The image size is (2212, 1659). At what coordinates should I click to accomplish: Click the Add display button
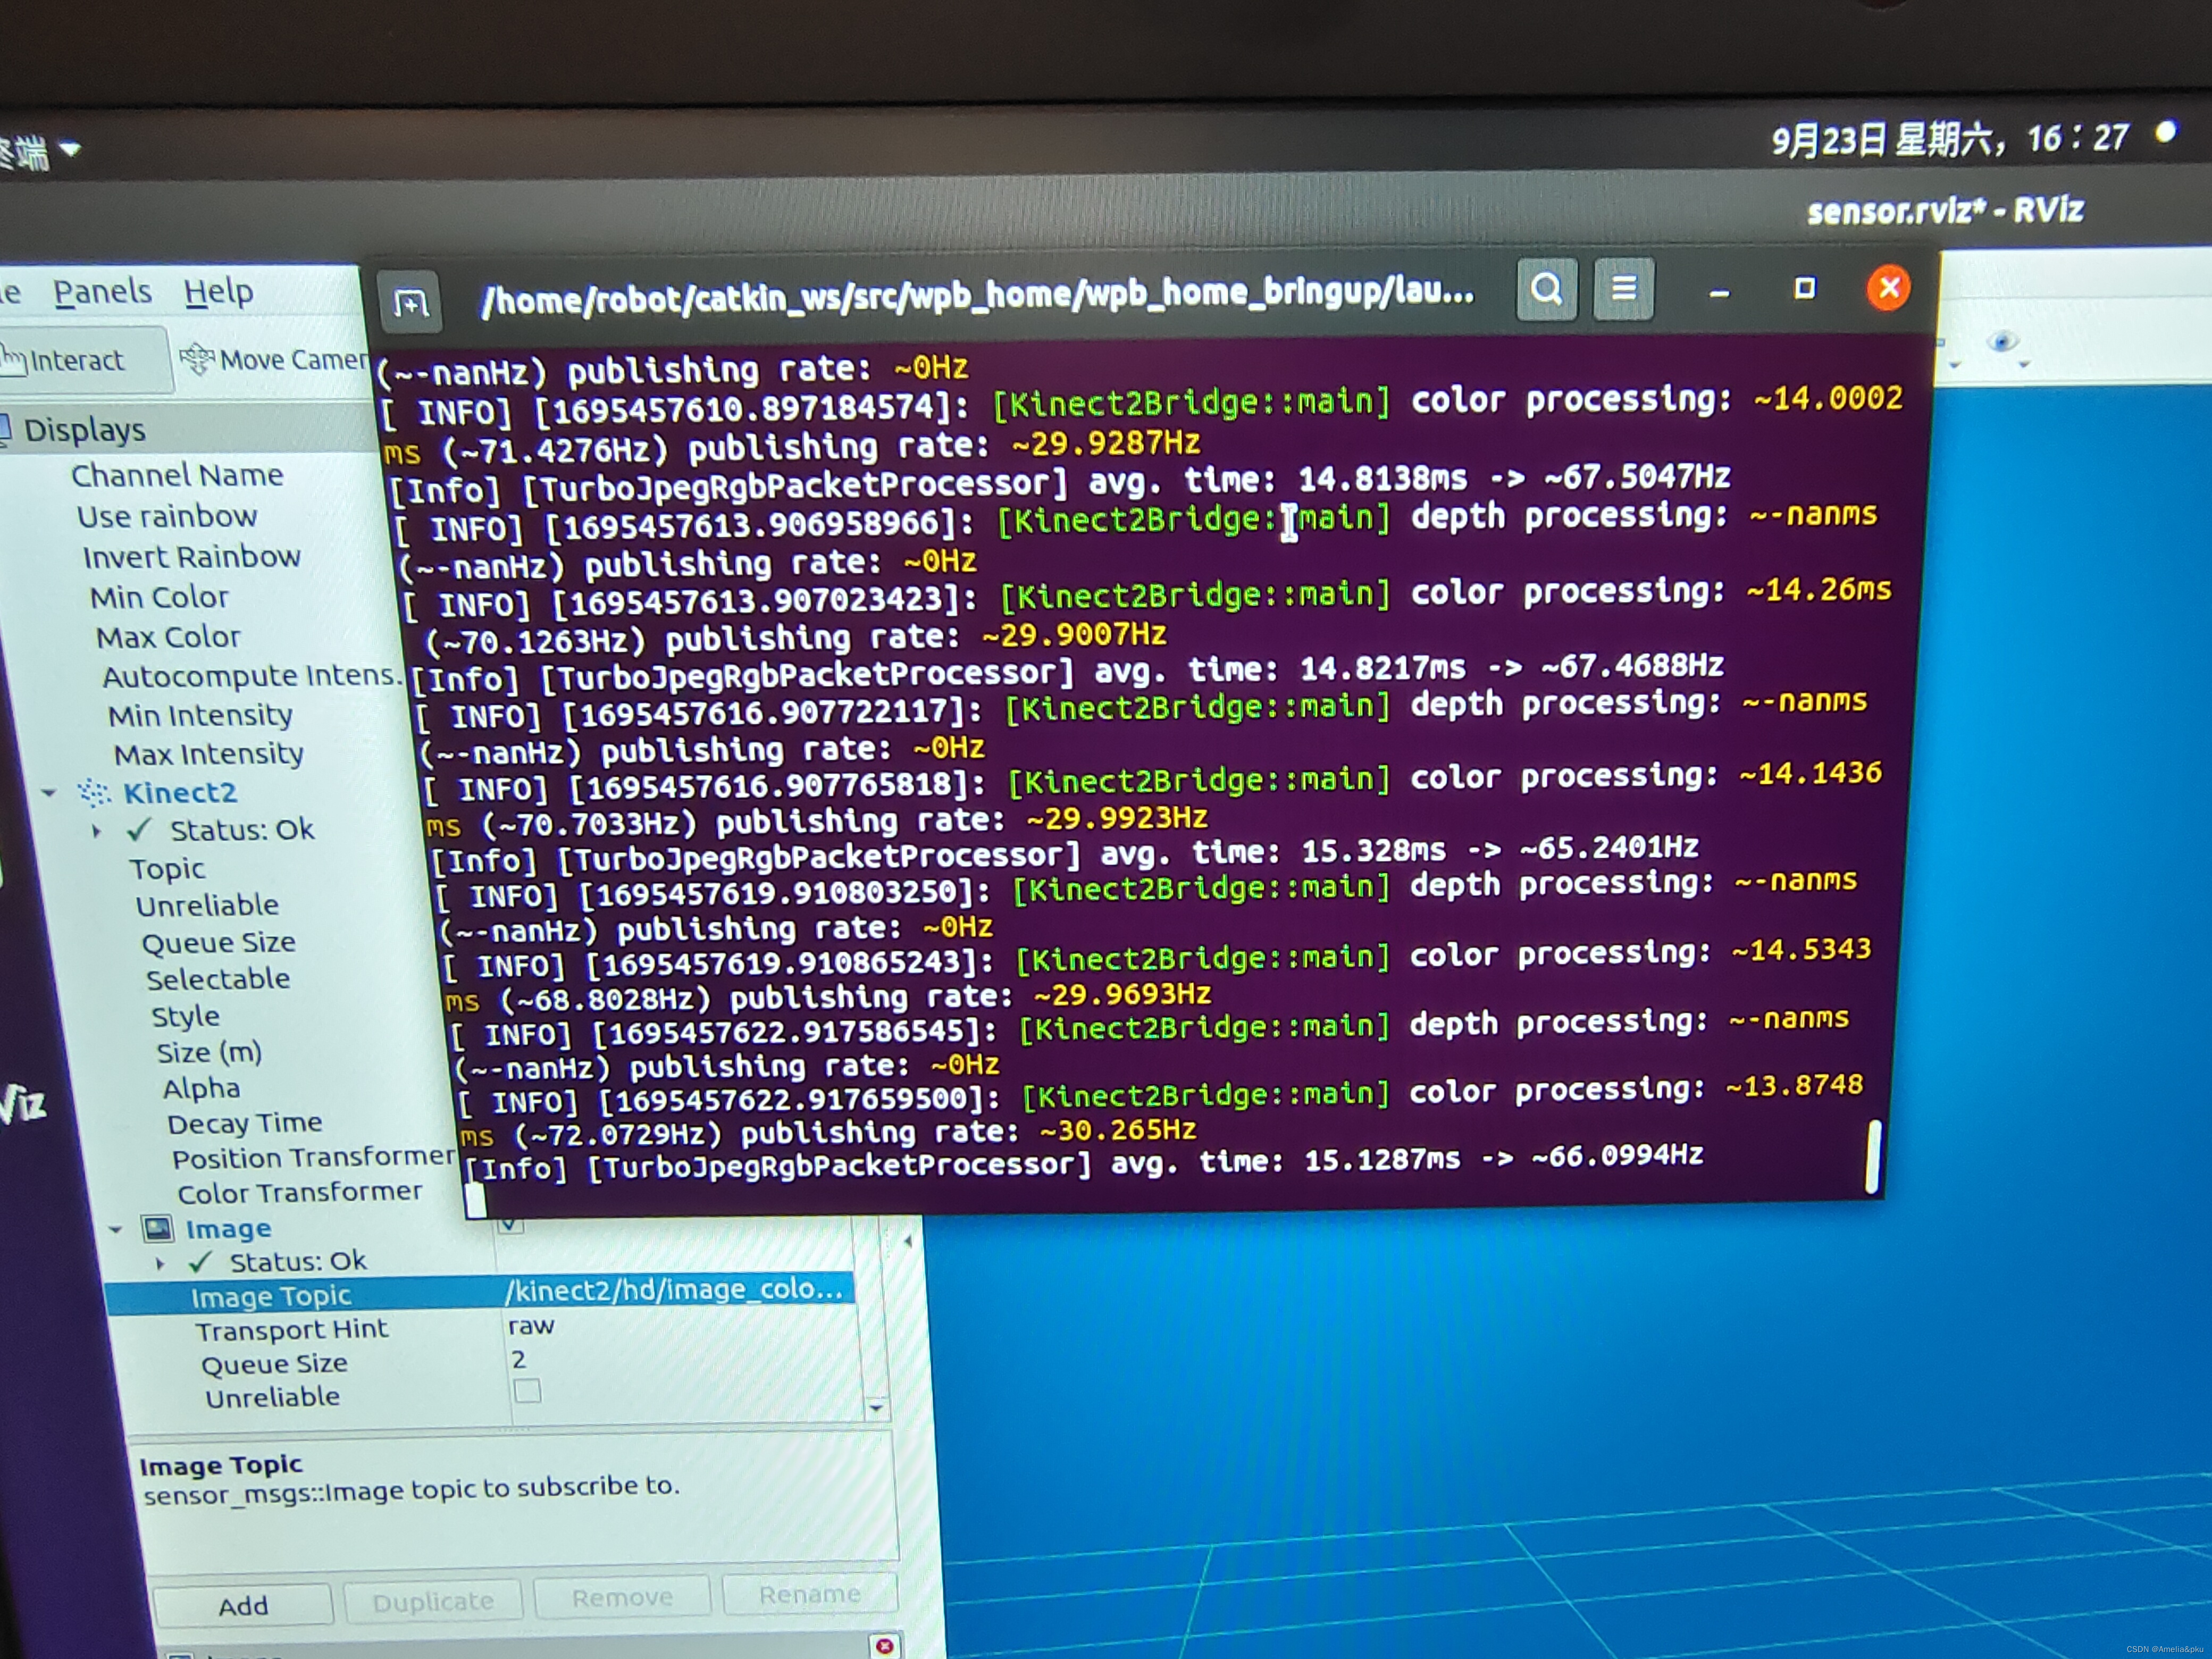coord(243,1605)
